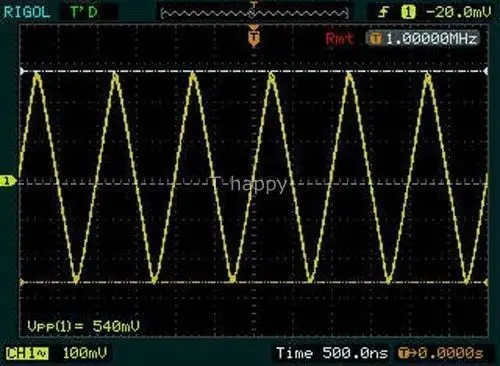Click the waveform memory overview bar
The height and width of the screenshot is (366, 500).
[255, 13]
